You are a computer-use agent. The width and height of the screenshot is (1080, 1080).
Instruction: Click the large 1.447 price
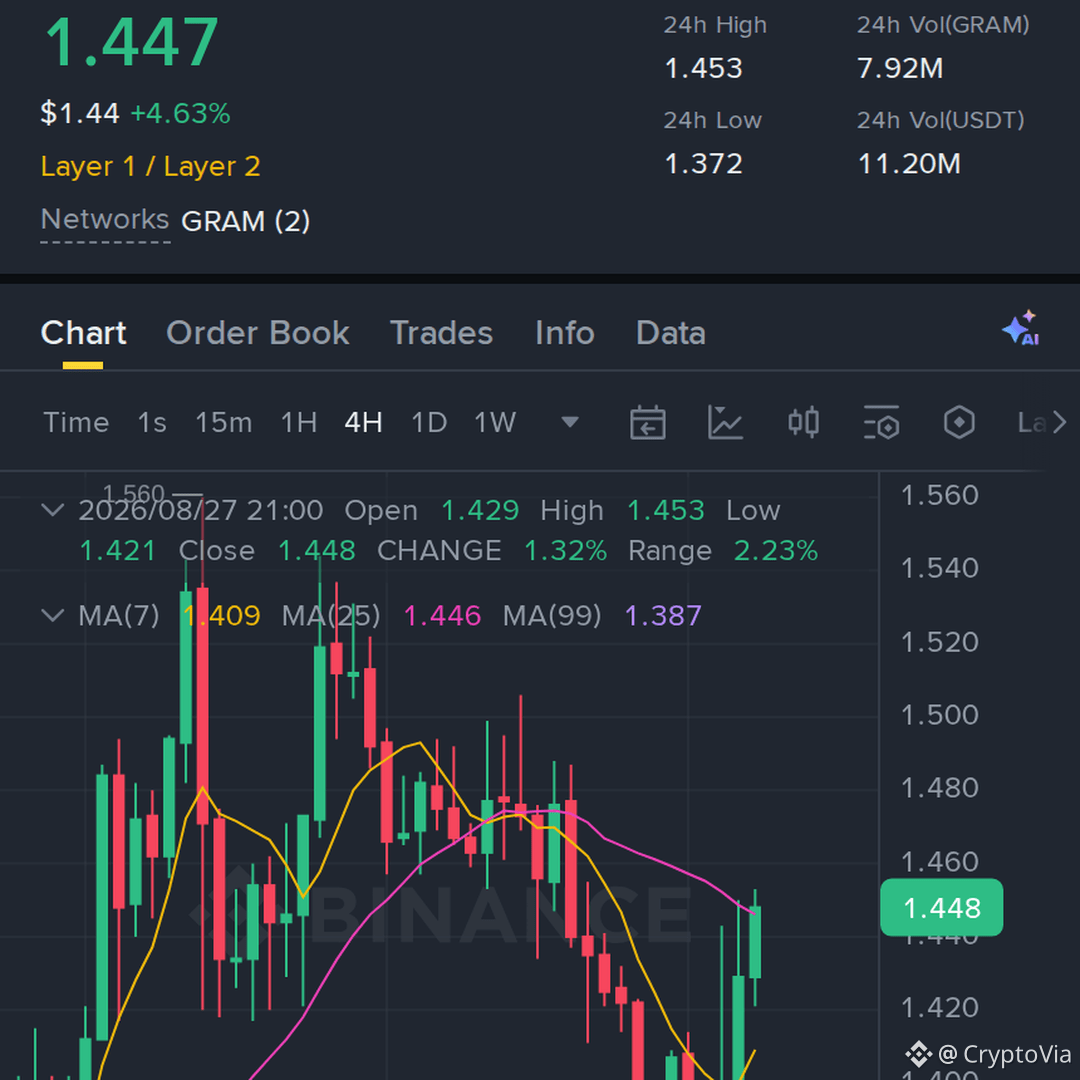click(132, 43)
